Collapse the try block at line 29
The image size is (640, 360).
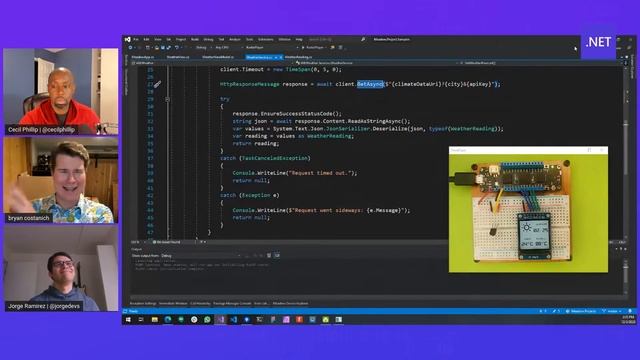(x=167, y=99)
